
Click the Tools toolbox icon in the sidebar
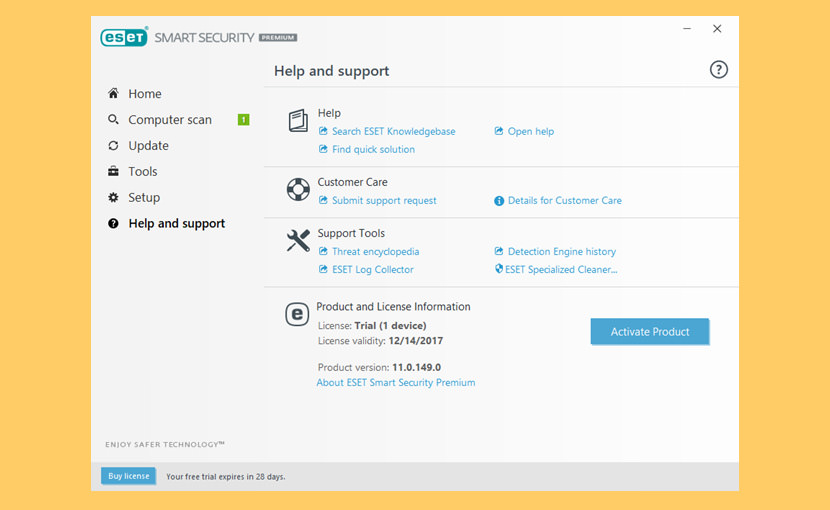click(113, 172)
